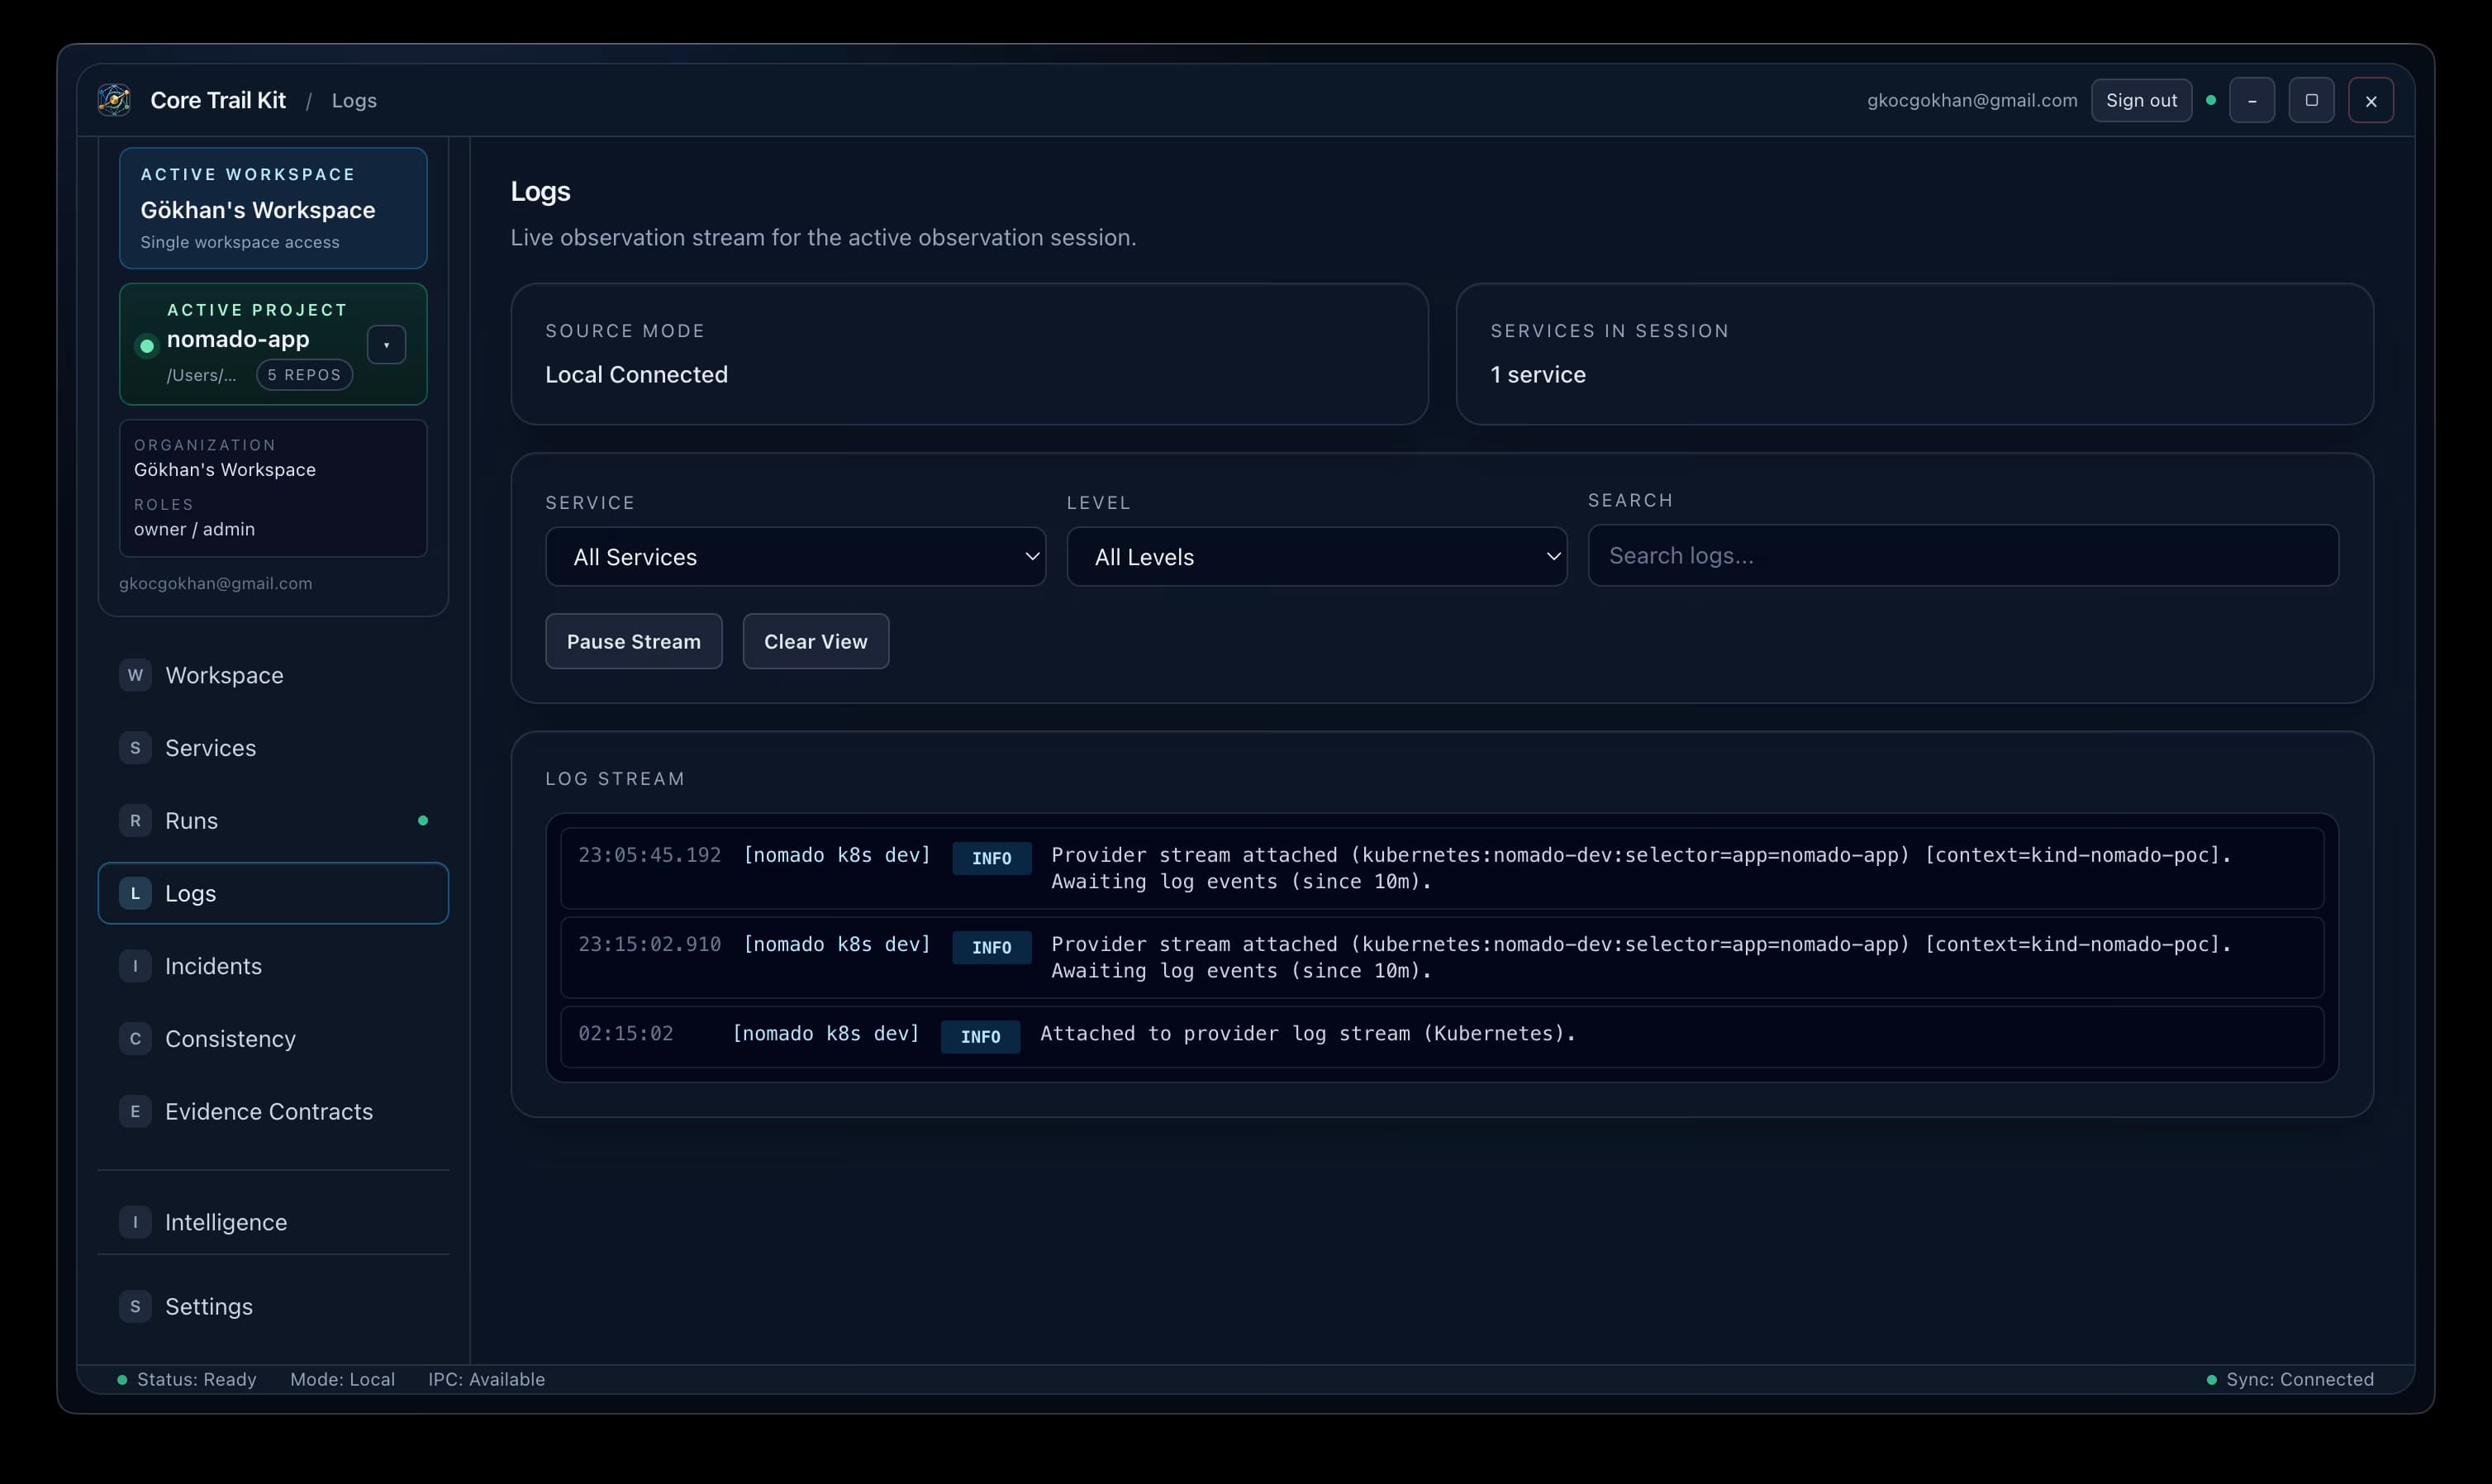Viewport: 2492px width, 1484px height.
Task: Click the Clear View button
Action: click(x=816, y=641)
